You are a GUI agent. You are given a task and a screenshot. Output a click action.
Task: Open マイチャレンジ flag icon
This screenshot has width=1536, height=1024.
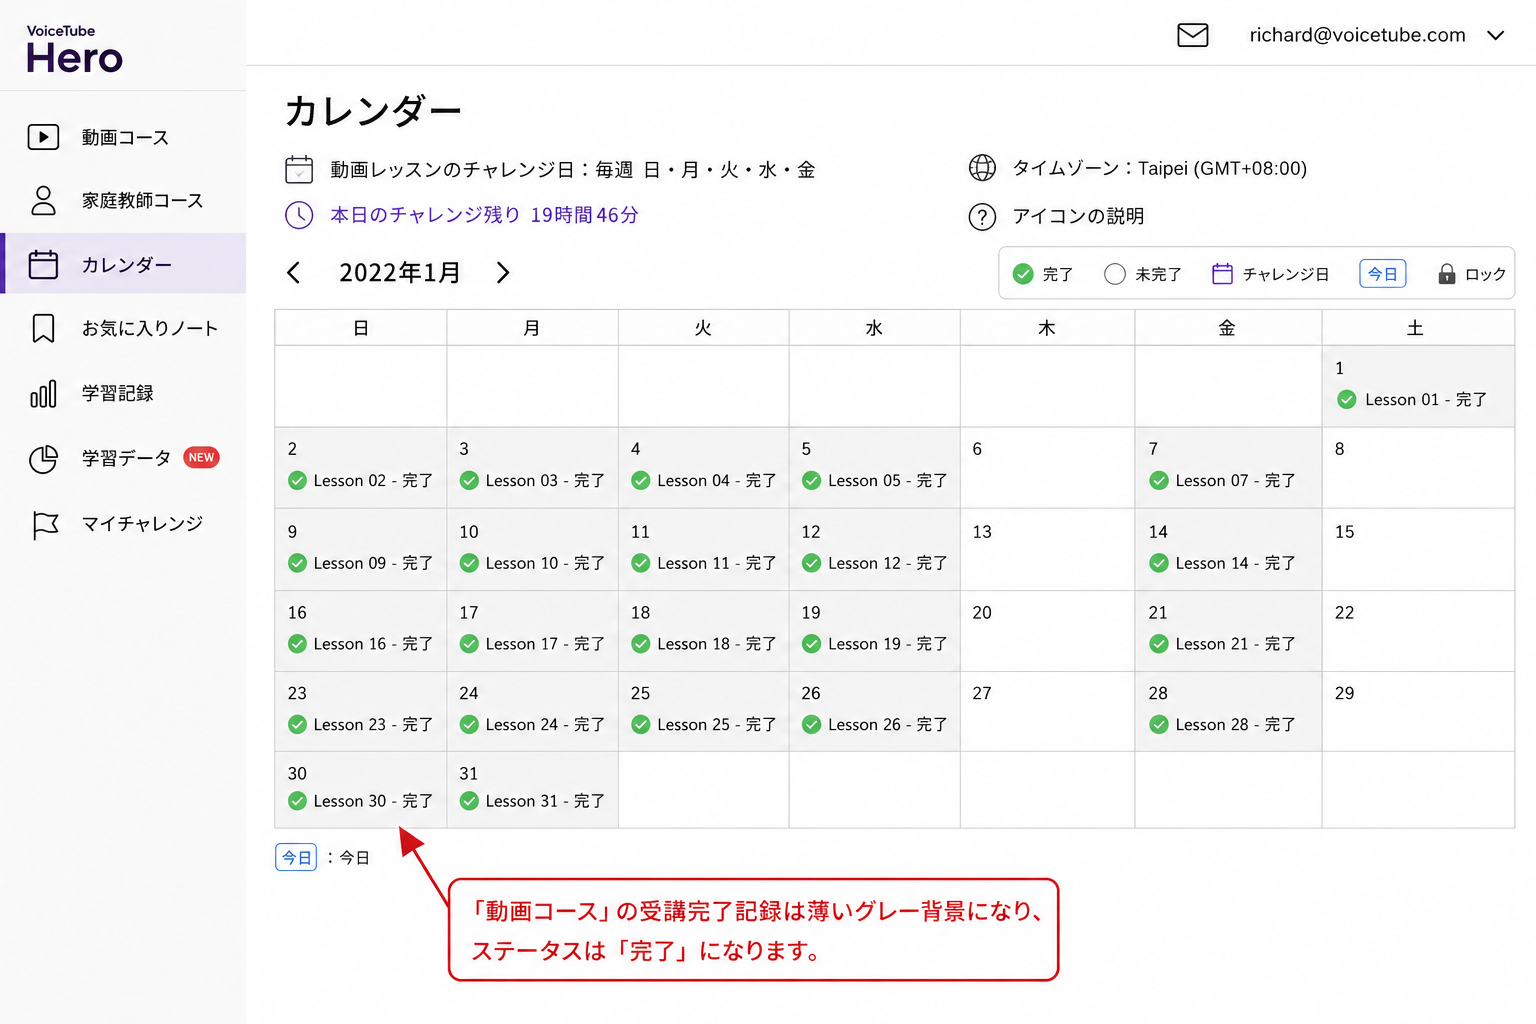point(45,525)
